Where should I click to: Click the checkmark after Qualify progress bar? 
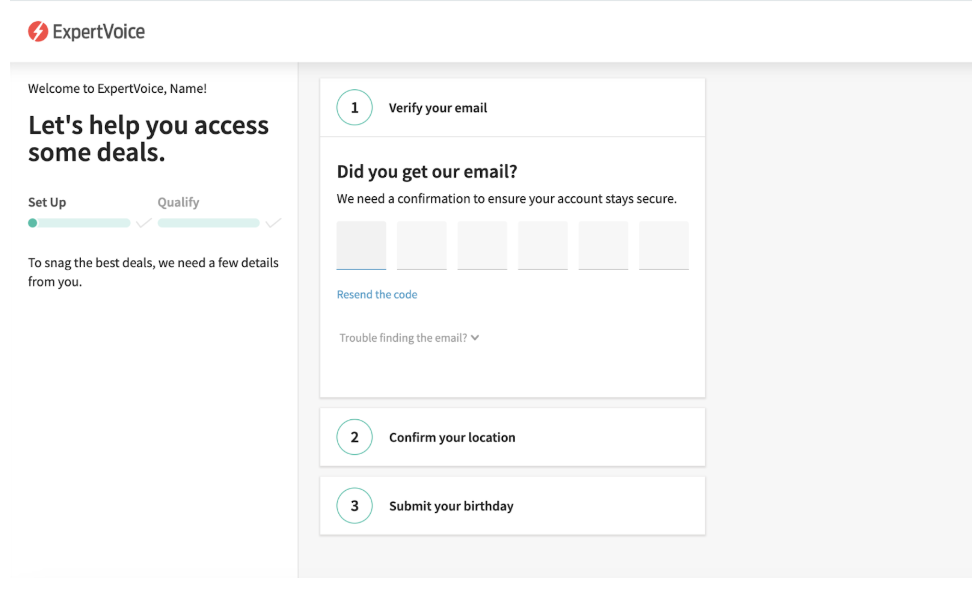click(273, 223)
